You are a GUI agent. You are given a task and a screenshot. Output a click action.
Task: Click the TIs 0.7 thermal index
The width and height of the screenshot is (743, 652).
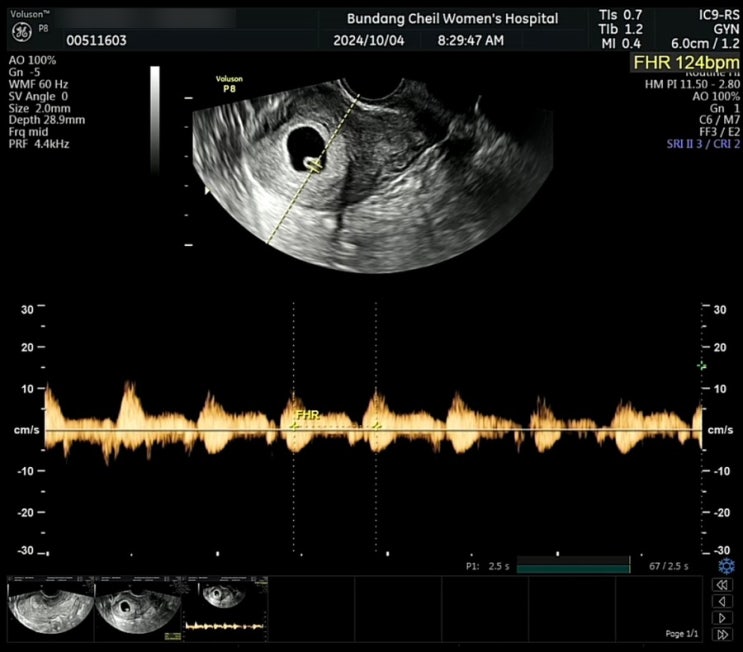pyautogui.click(x=620, y=15)
